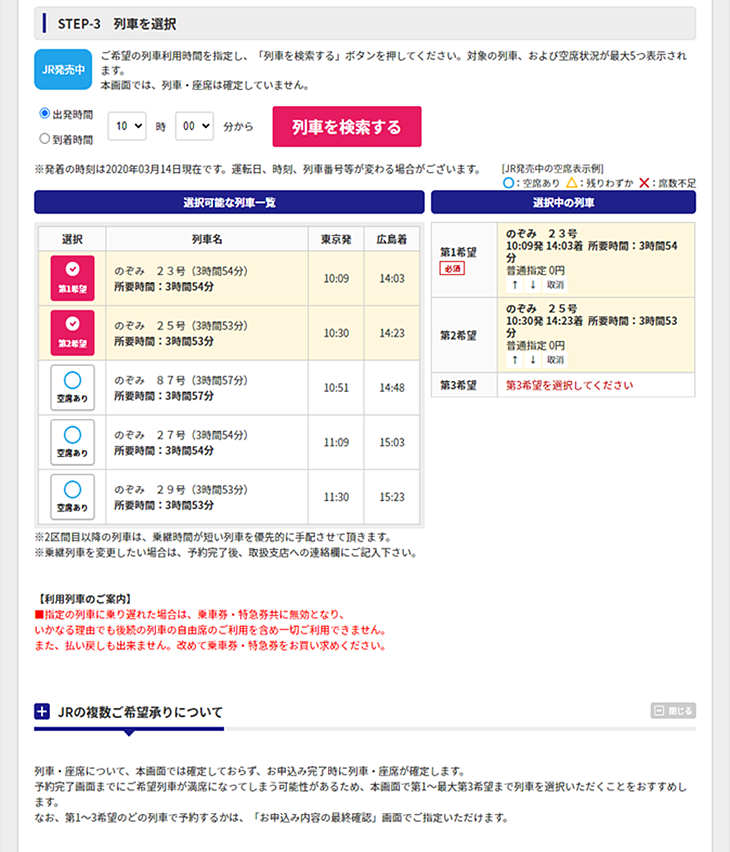This screenshot has width=730, height=852.
Task: Deselect the checked 第1希望 Nozomi 23 button
Action: (x=72, y=278)
